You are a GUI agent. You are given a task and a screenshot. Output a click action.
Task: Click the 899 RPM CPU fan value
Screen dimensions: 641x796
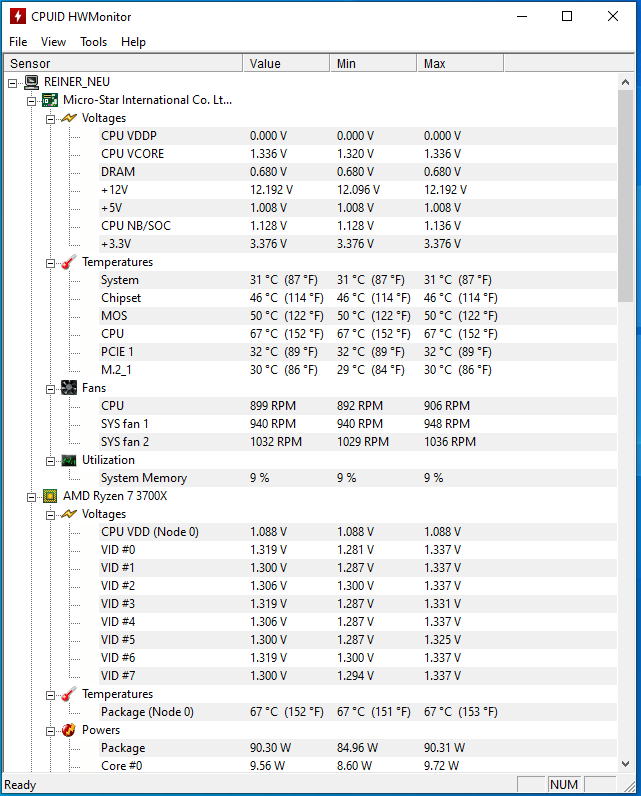[x=273, y=406]
